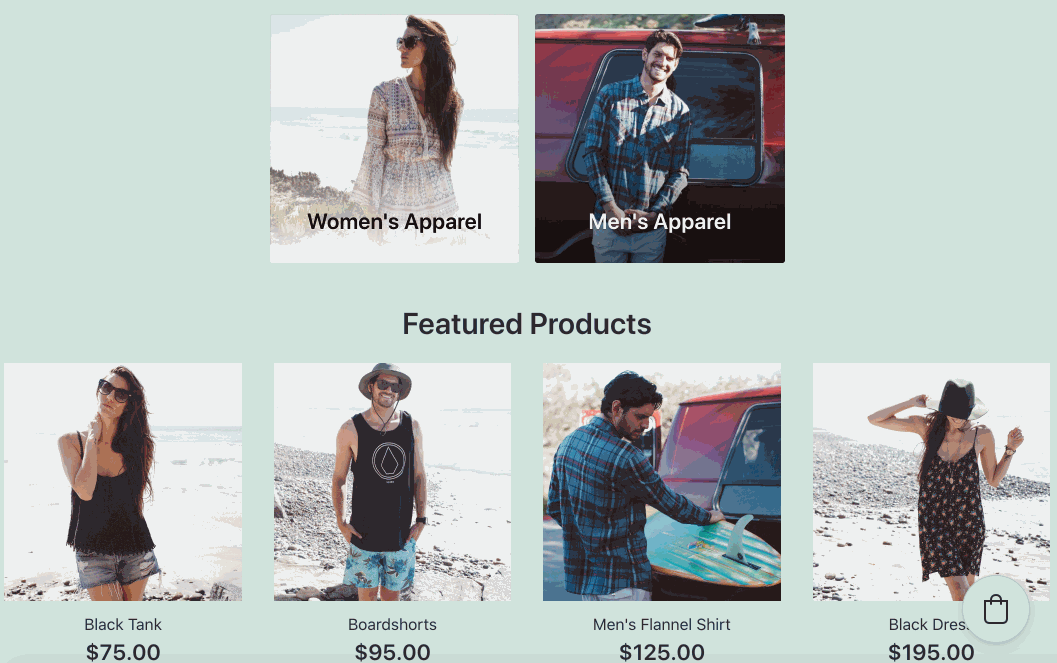View the Black Dress product photo
The height and width of the screenshot is (663, 1057).
pos(932,482)
